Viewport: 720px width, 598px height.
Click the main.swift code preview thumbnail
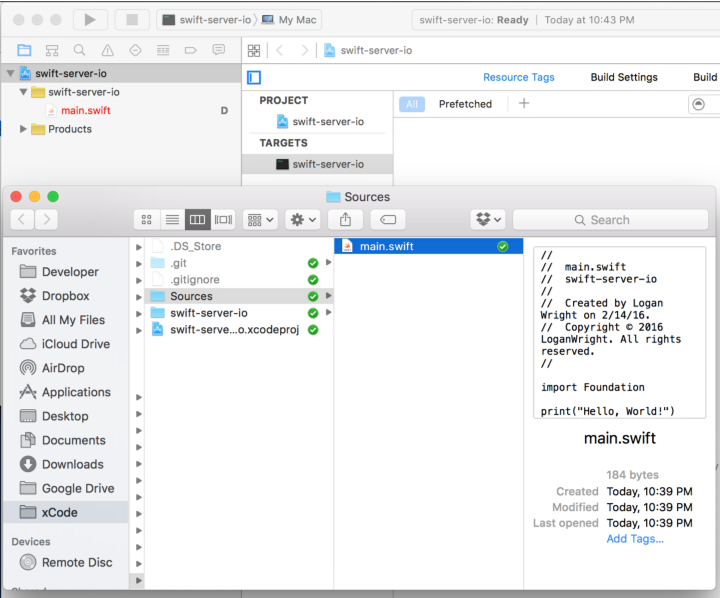point(619,333)
